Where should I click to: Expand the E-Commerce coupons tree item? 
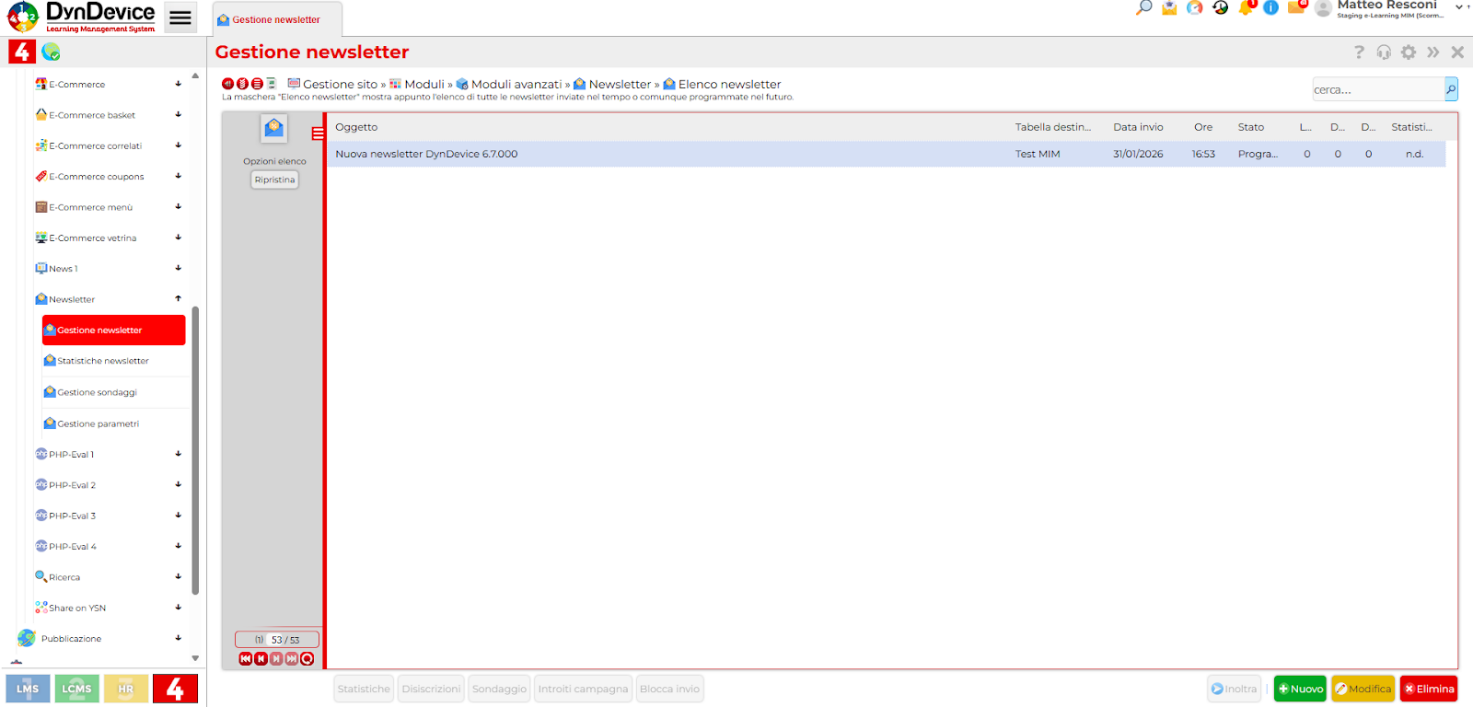pyautogui.click(x=178, y=176)
